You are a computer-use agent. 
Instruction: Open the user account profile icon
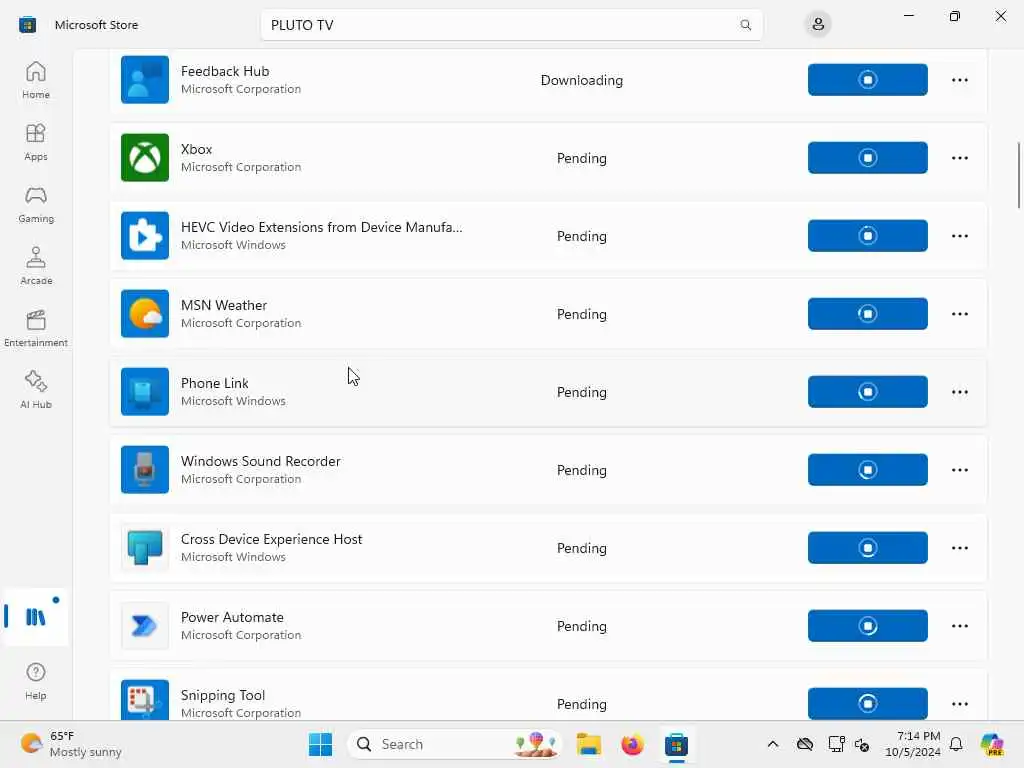(818, 25)
